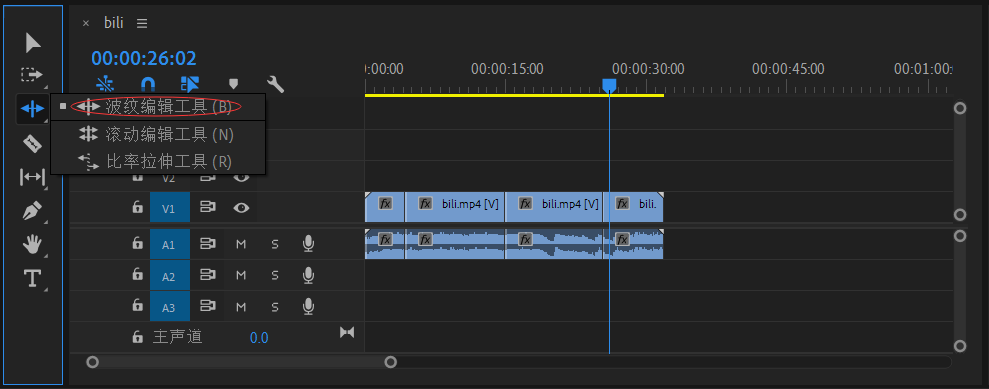This screenshot has height=389, width=989.
Task: Click top handle of video vertical scrollbar
Action: tap(960, 108)
